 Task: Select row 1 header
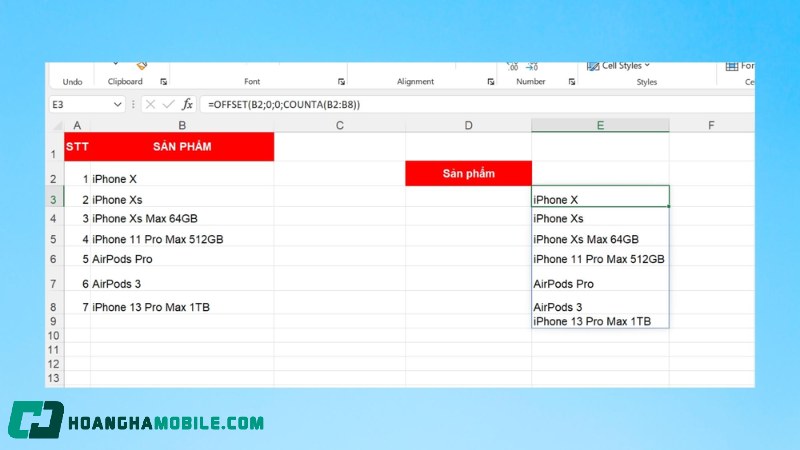(x=54, y=147)
